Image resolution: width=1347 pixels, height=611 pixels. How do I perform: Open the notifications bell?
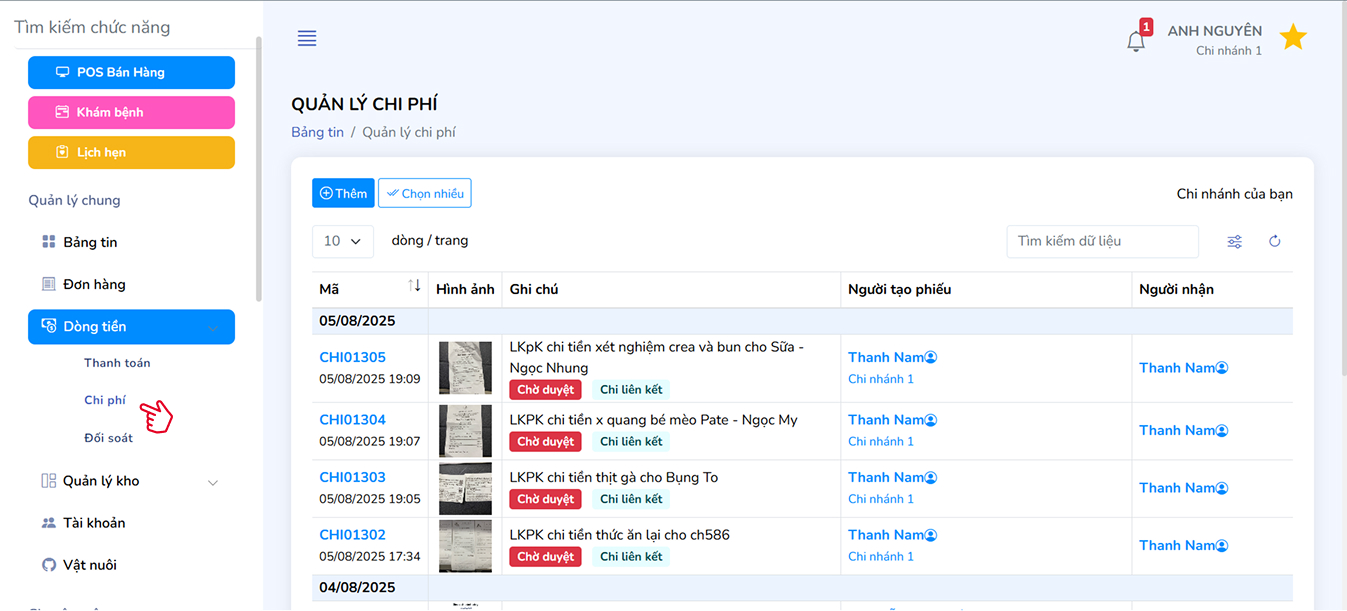(x=1136, y=40)
